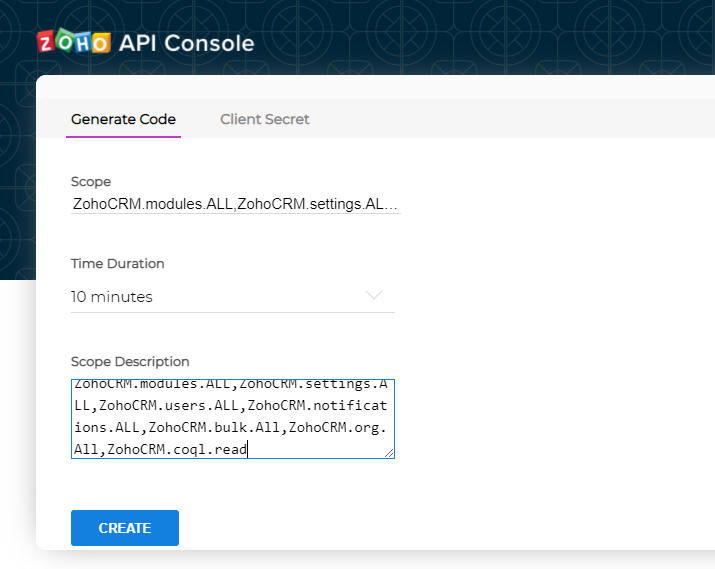
Task: Click the API Console title text
Action: (187, 43)
